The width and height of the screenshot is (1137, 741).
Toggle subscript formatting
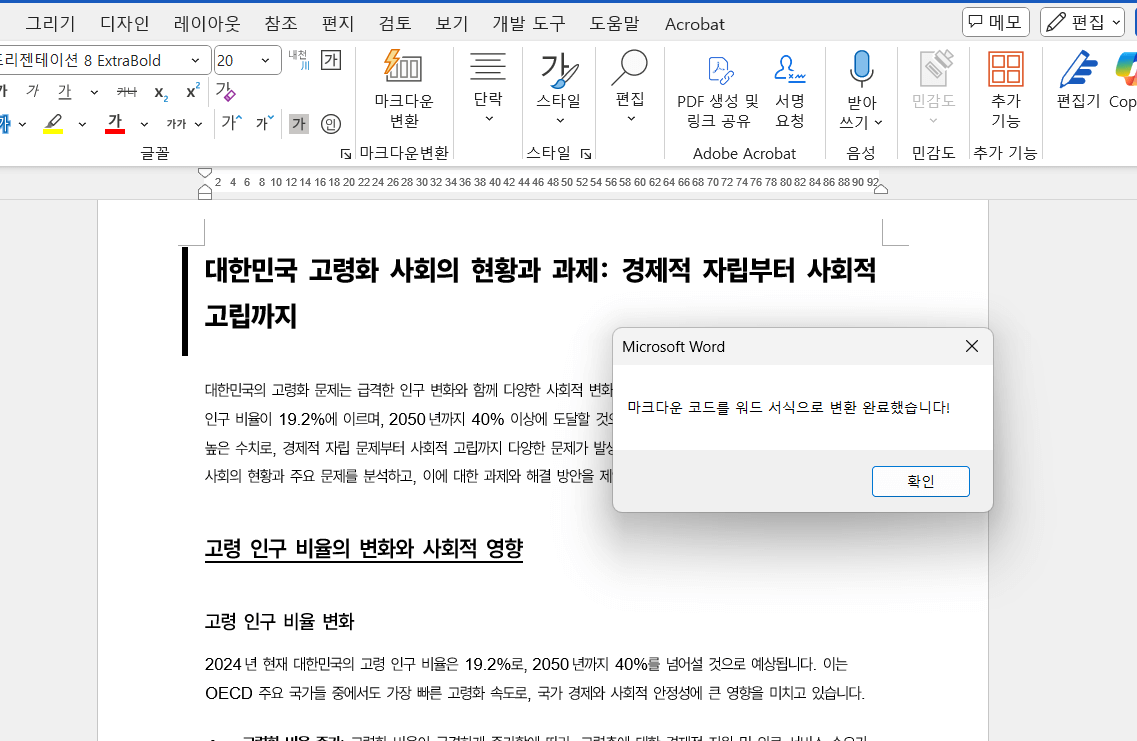coord(161,92)
